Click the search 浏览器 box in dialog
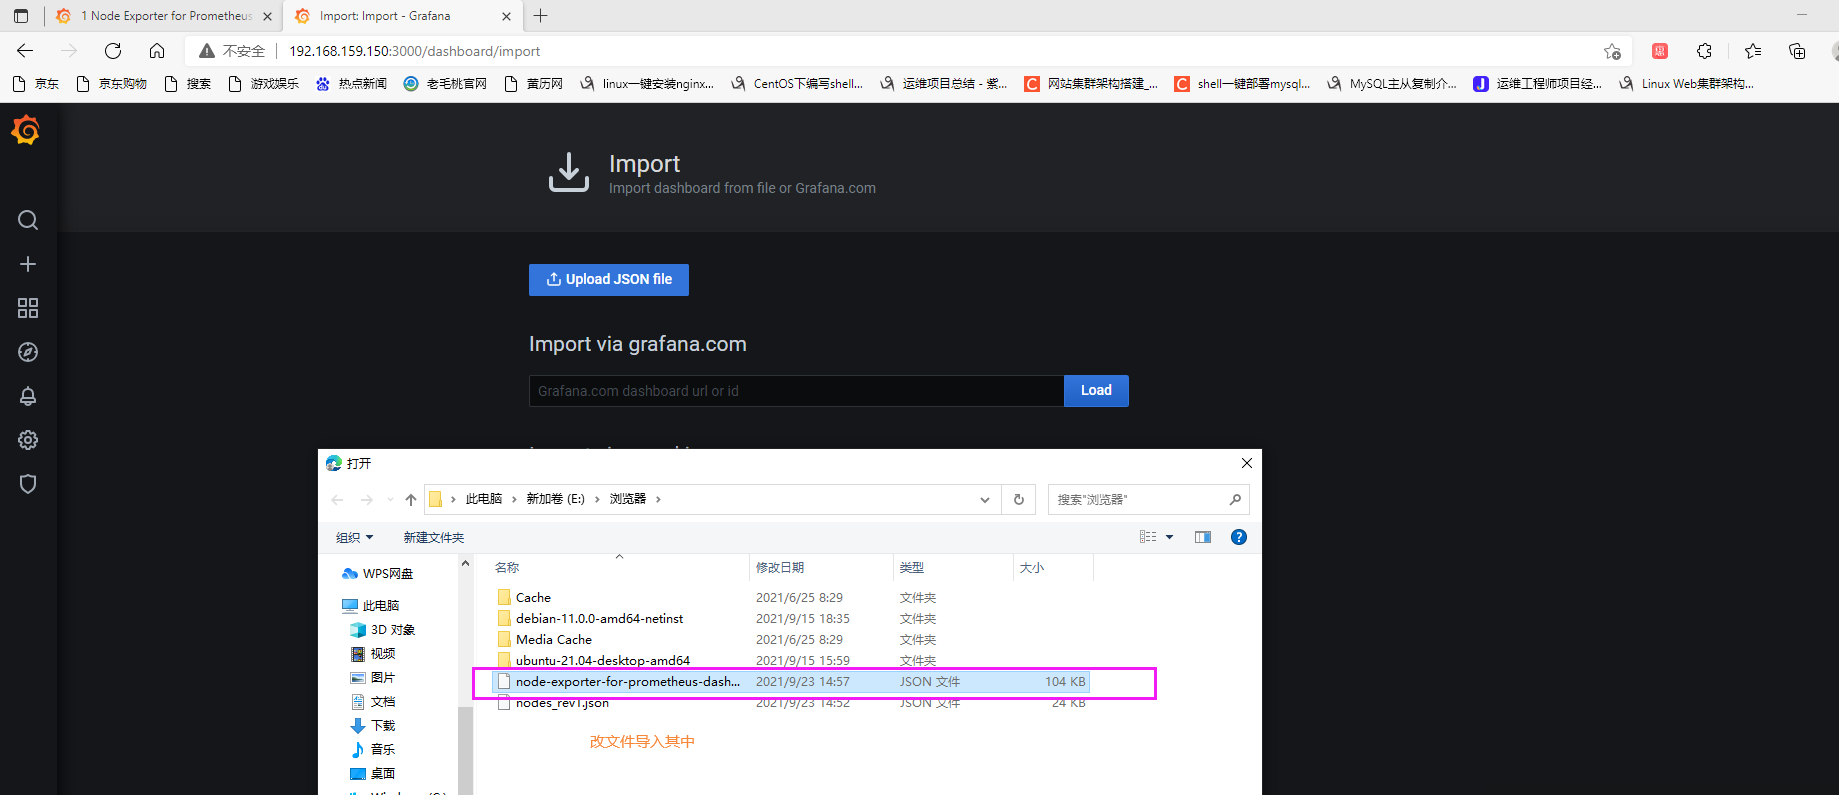1839x795 pixels. coord(1148,499)
